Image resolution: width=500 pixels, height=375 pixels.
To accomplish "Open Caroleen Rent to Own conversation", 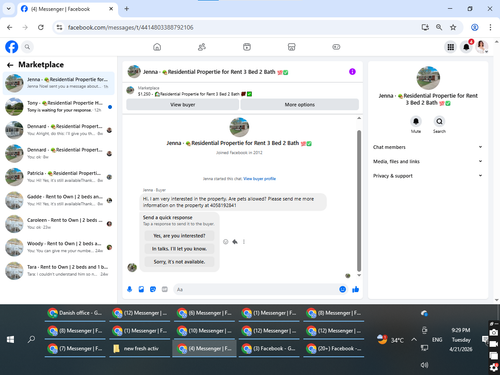I will [59, 224].
